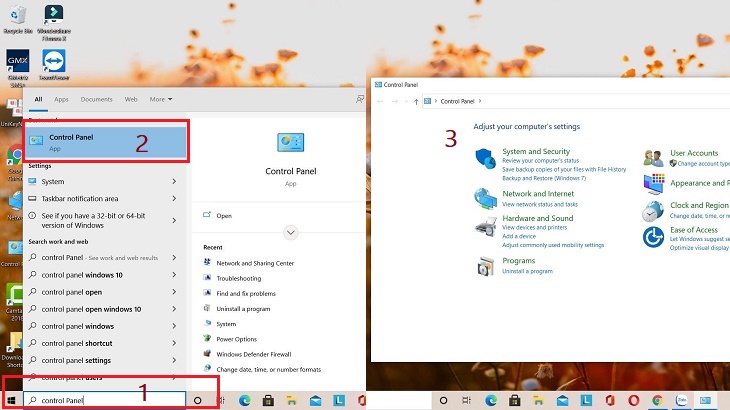Click the Cortana circle in left taskbar
Image resolution: width=730 pixels, height=410 pixels.
(197, 400)
